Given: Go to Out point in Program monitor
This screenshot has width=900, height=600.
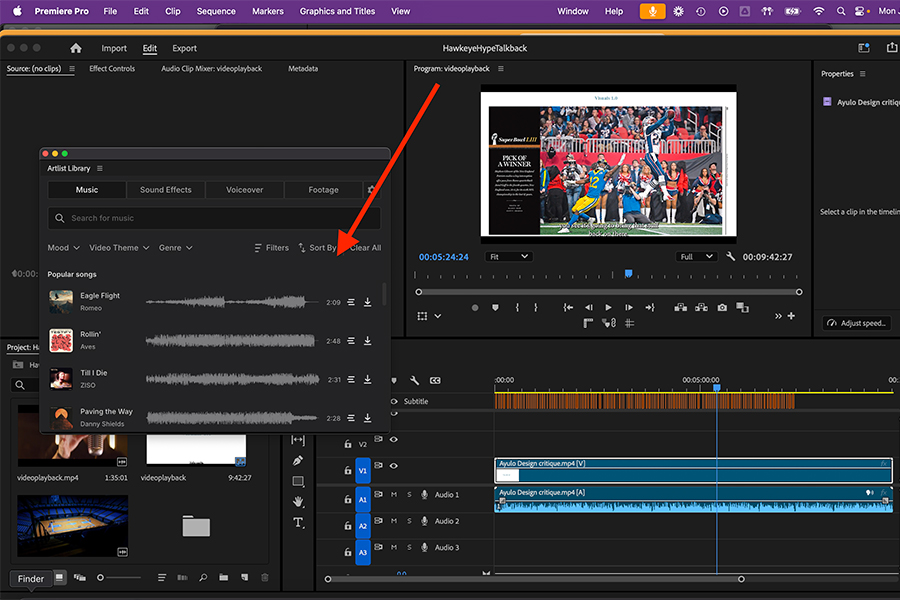Looking at the screenshot, I should pos(650,308).
